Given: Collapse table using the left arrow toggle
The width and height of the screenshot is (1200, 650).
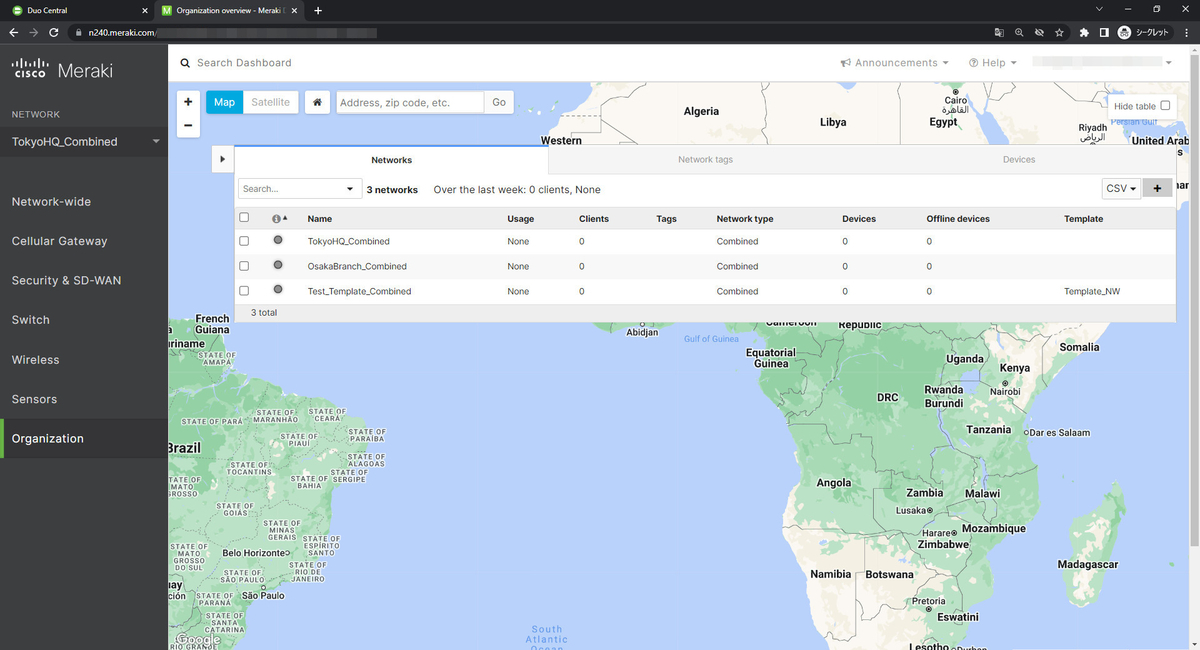Looking at the screenshot, I should click(x=222, y=159).
